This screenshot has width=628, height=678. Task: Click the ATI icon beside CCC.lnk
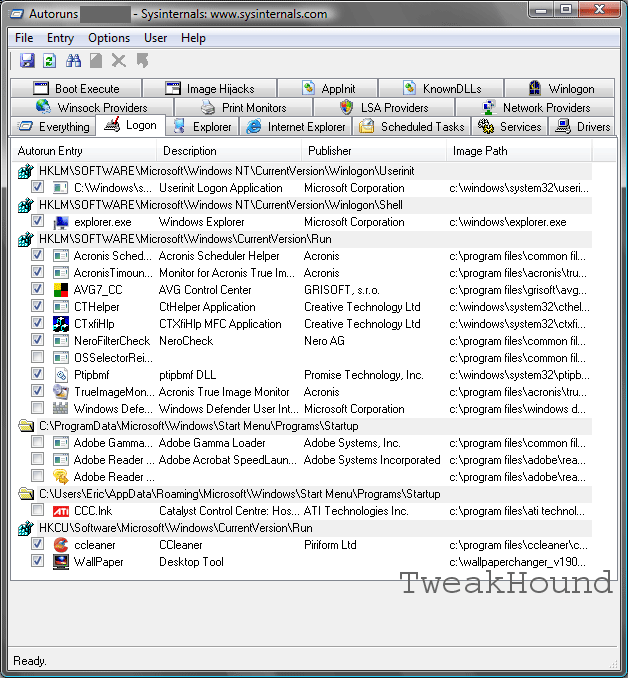pos(61,511)
